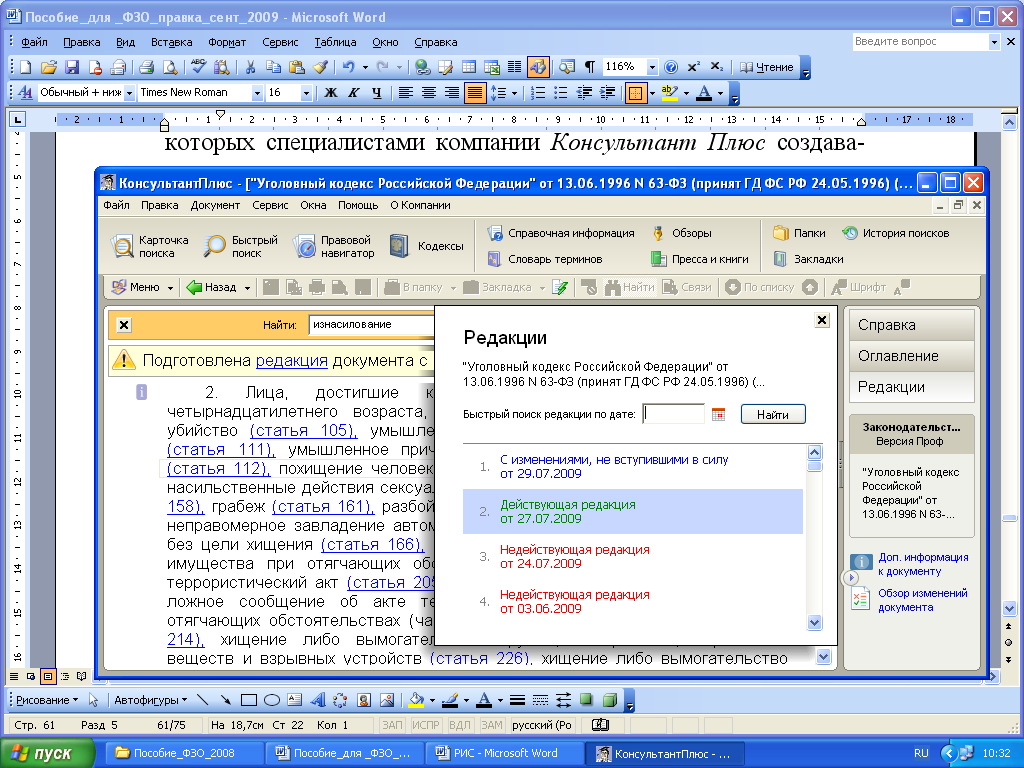The height and width of the screenshot is (768, 1024).
Task: Open КонсультантПлюс Документ menu
Action: coord(216,205)
